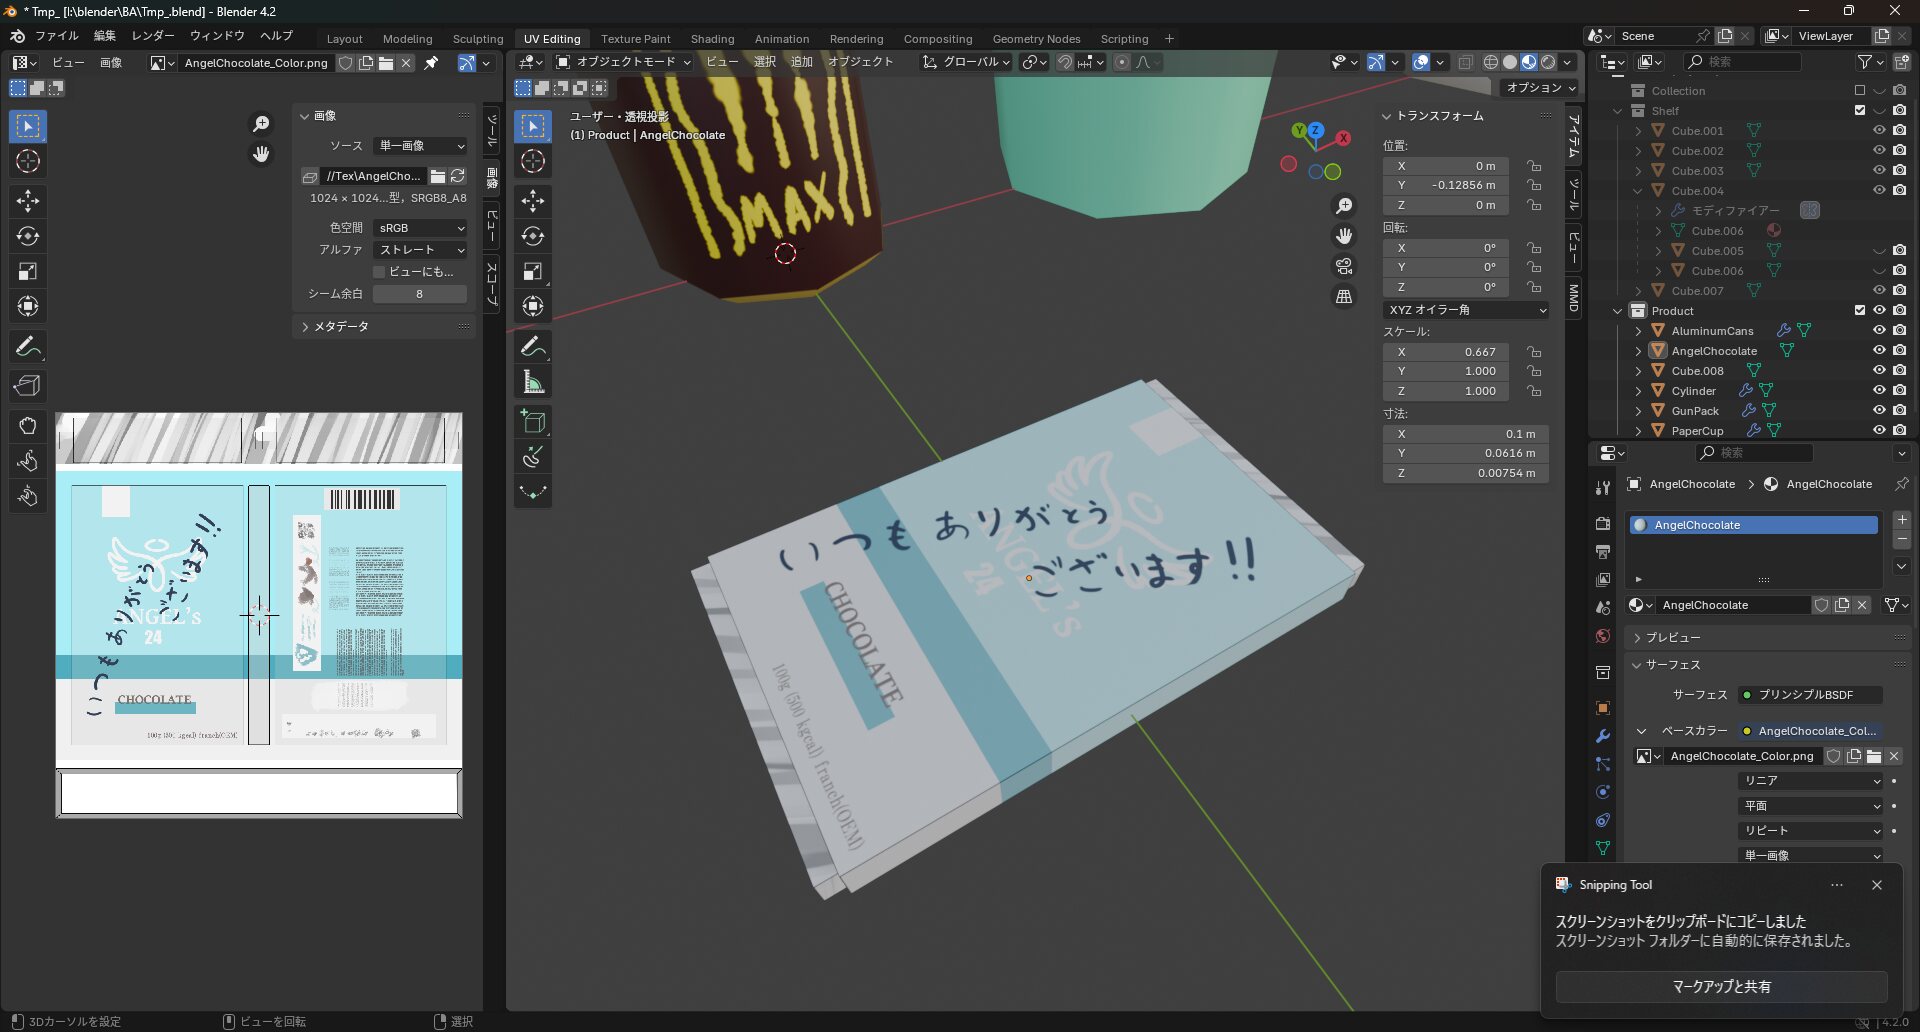1920x1032 pixels.
Task: Select the Grab sculpt tool in UV editor
Action: 28,426
